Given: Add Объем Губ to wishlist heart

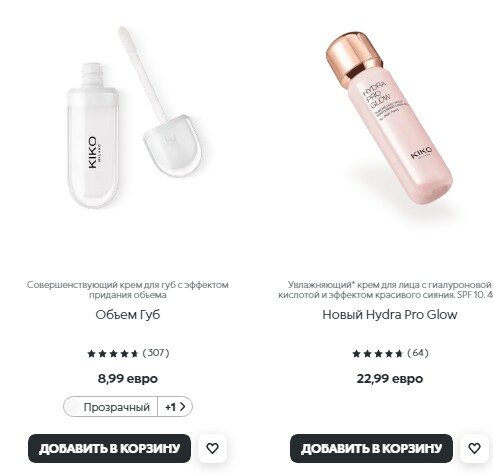Looking at the screenshot, I should (x=212, y=448).
